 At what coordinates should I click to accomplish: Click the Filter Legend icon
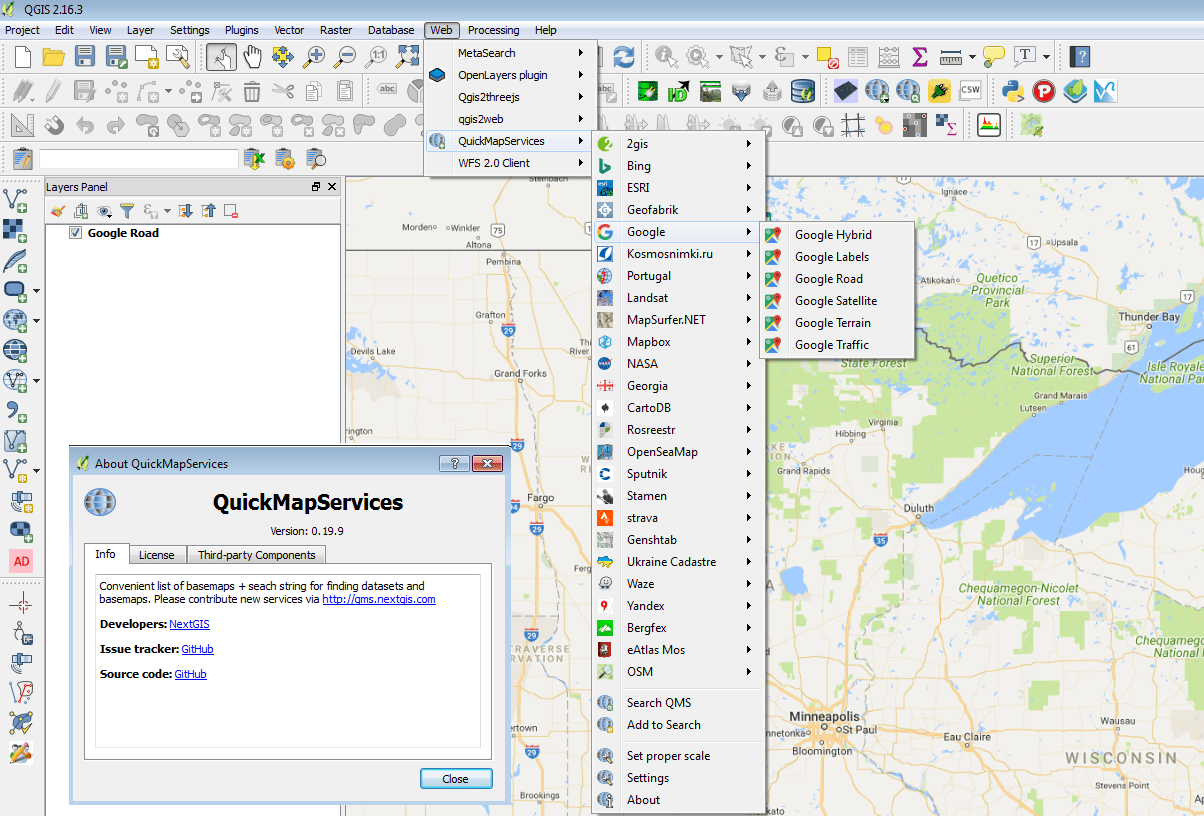click(x=128, y=211)
